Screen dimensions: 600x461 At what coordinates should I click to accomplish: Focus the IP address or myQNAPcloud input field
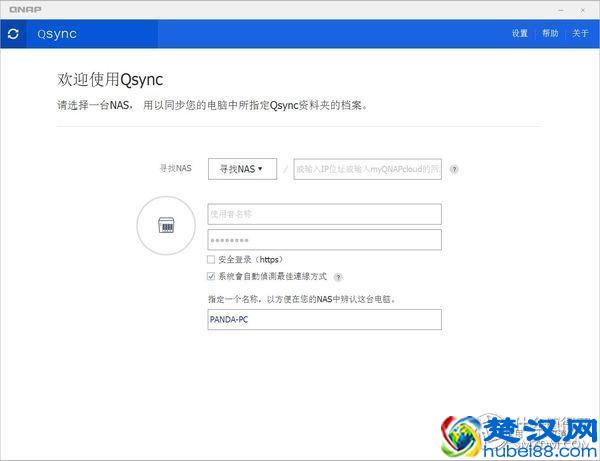(x=367, y=169)
